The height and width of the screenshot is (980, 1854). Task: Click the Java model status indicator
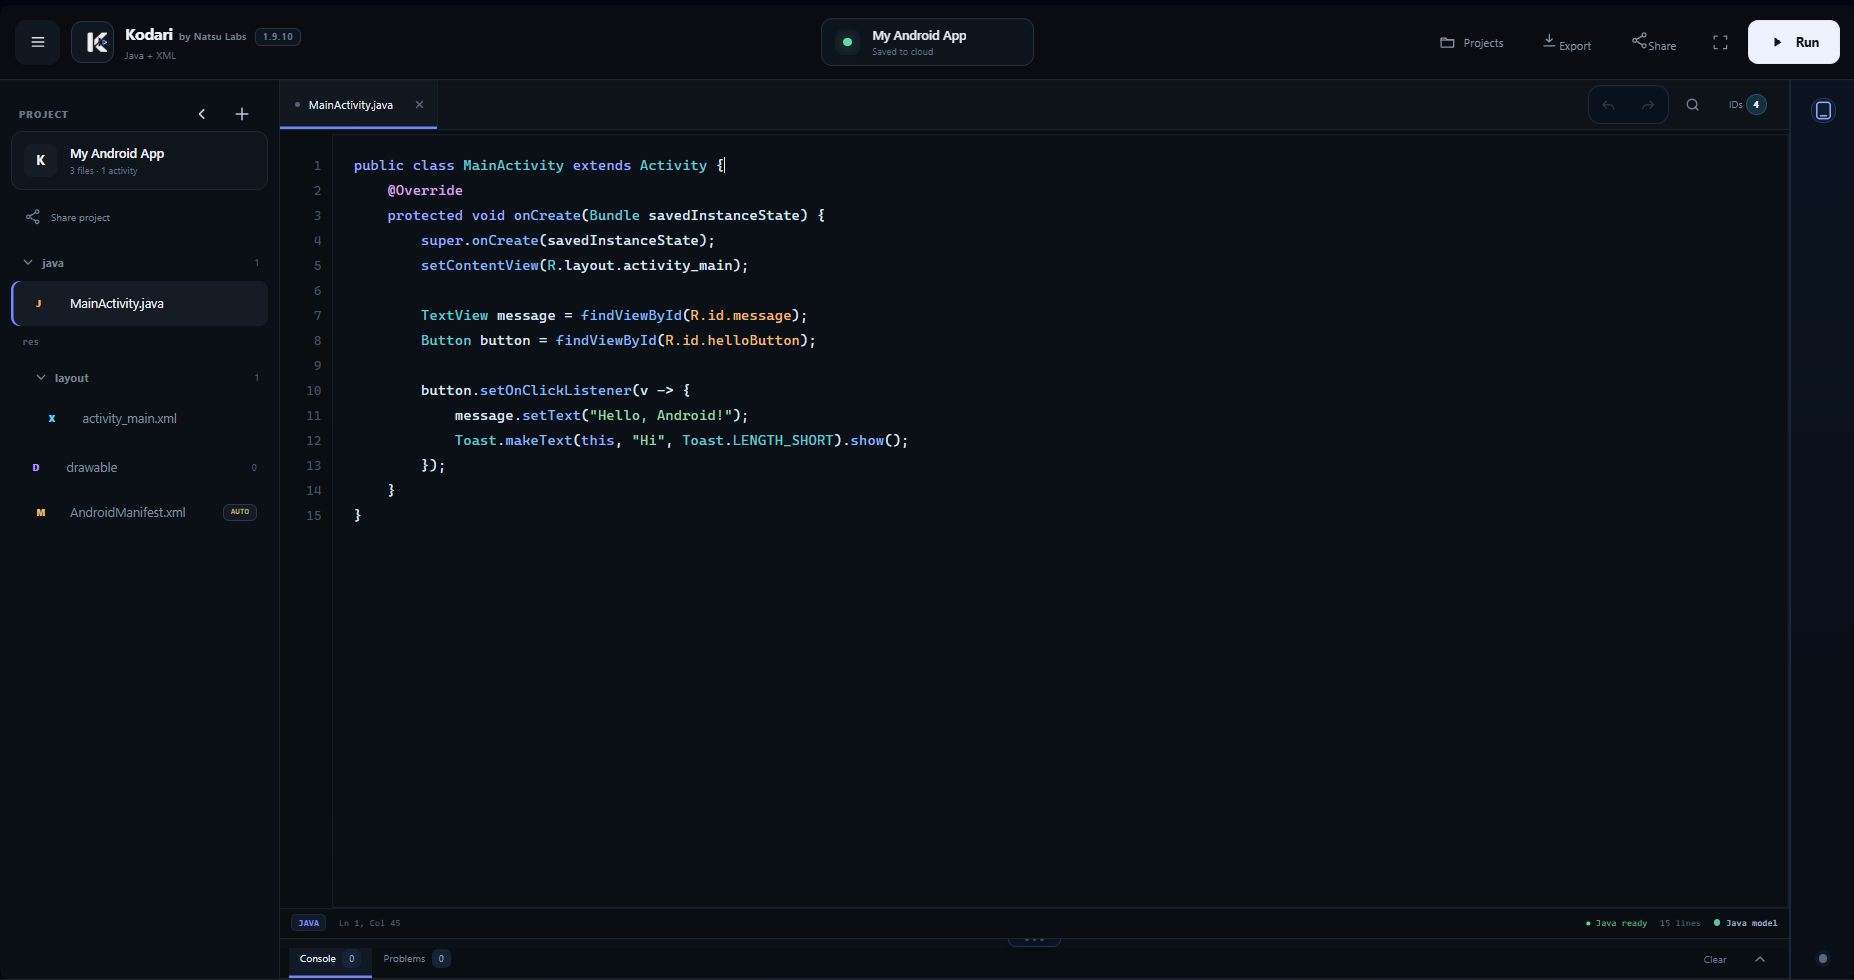pos(1745,923)
